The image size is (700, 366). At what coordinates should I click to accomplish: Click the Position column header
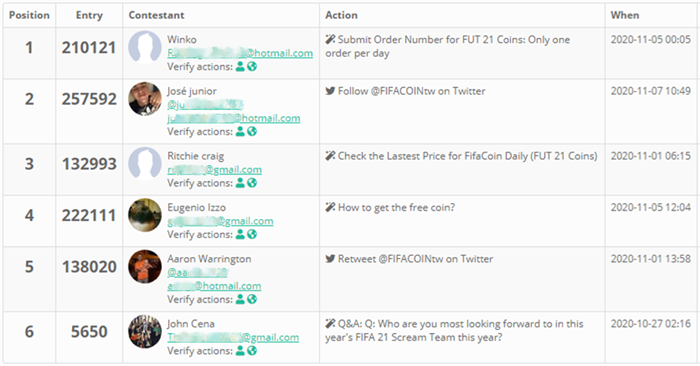29,15
